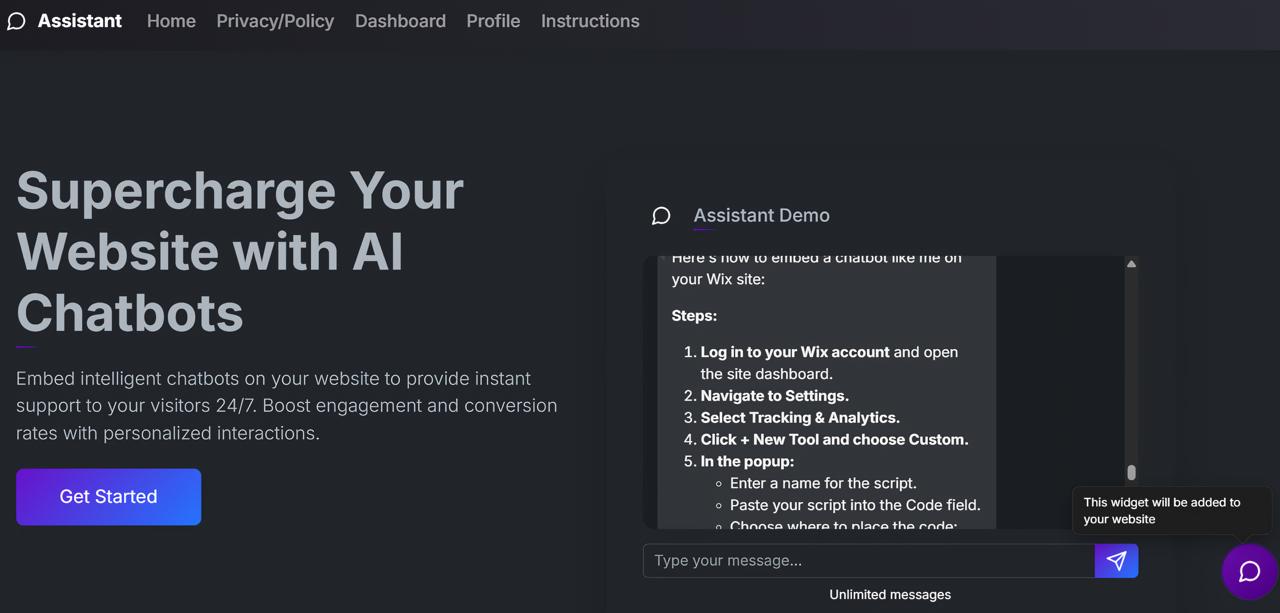Click the Navigate to Settings step text
The height and width of the screenshot is (613, 1280).
coord(775,396)
